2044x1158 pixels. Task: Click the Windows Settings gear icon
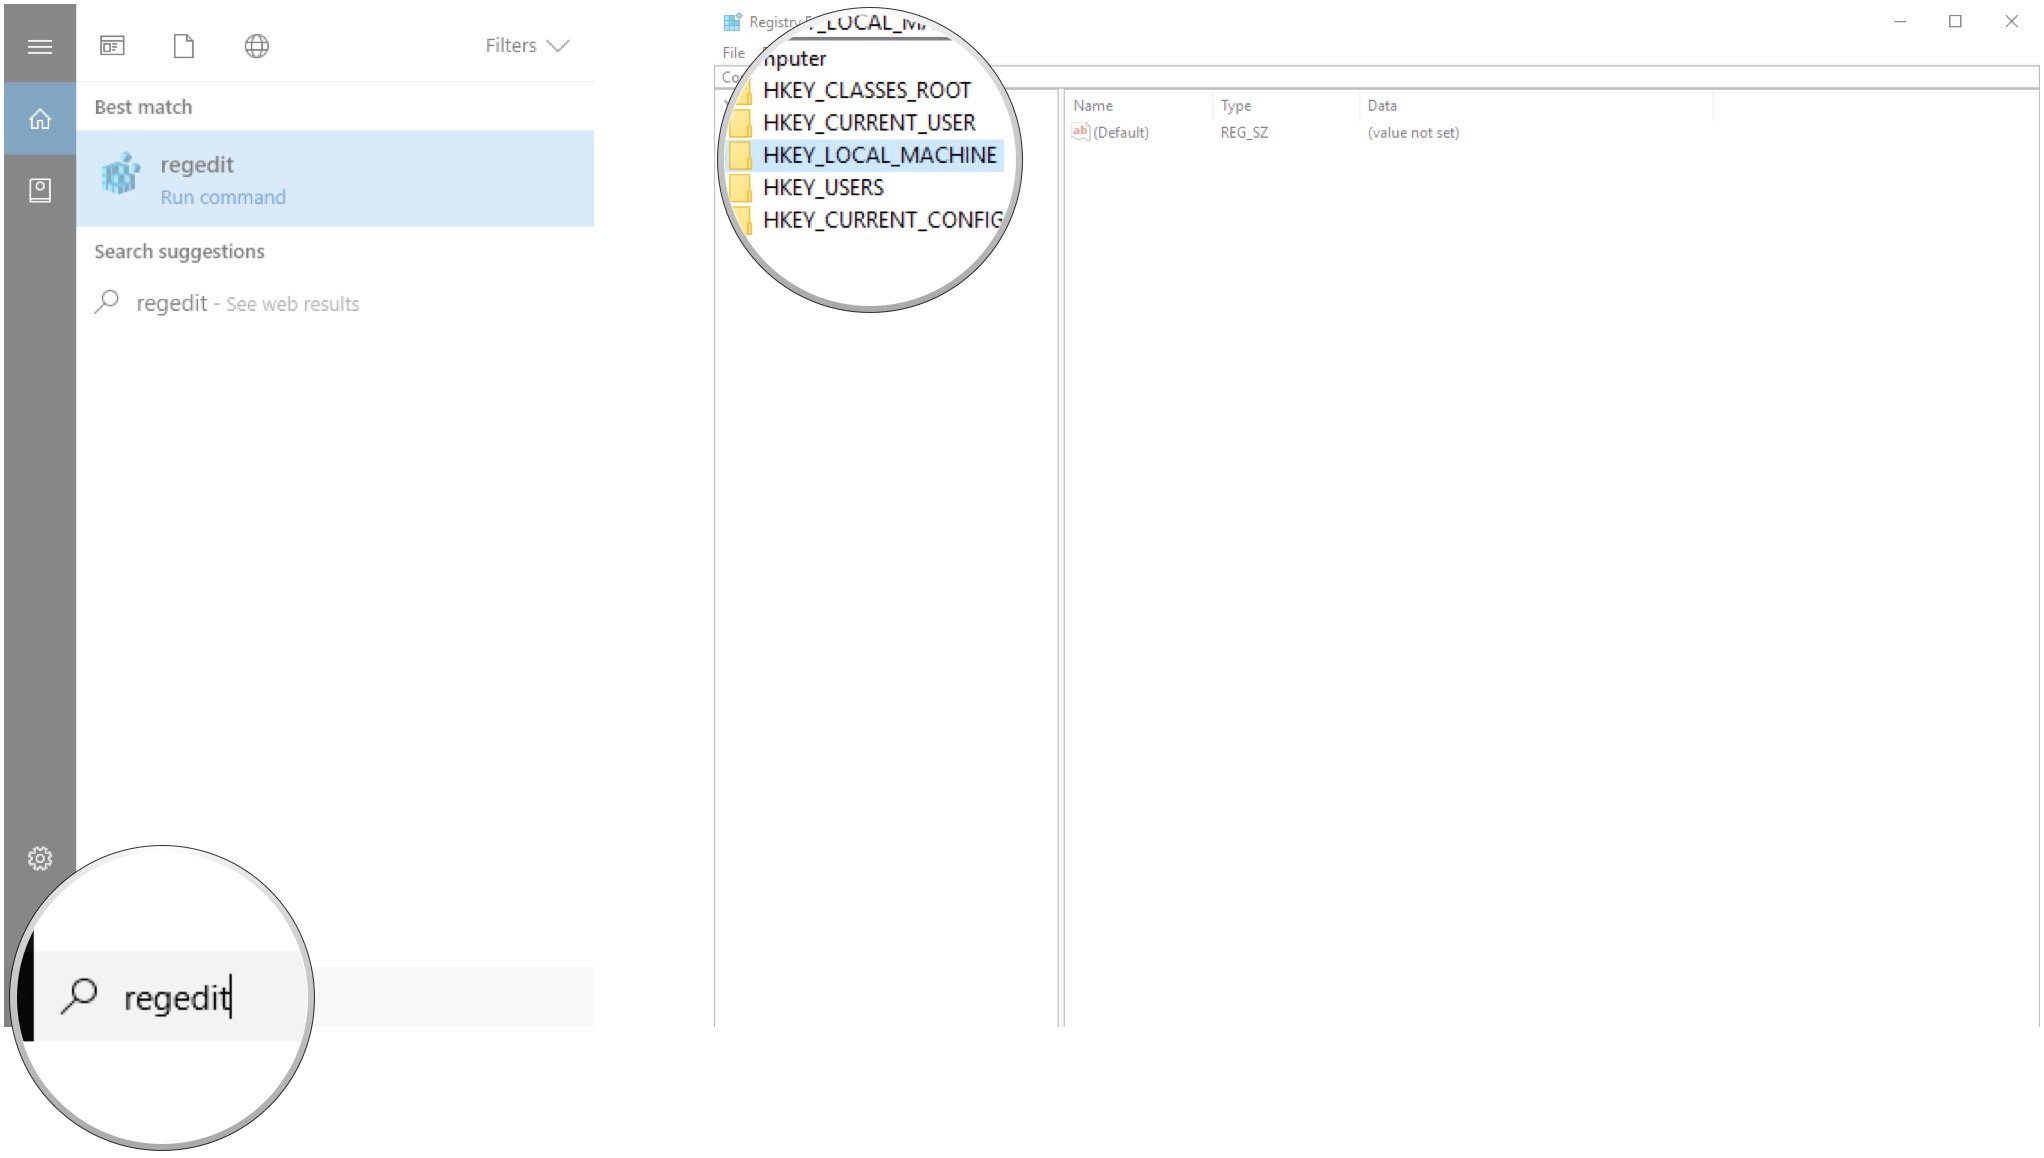(38, 858)
